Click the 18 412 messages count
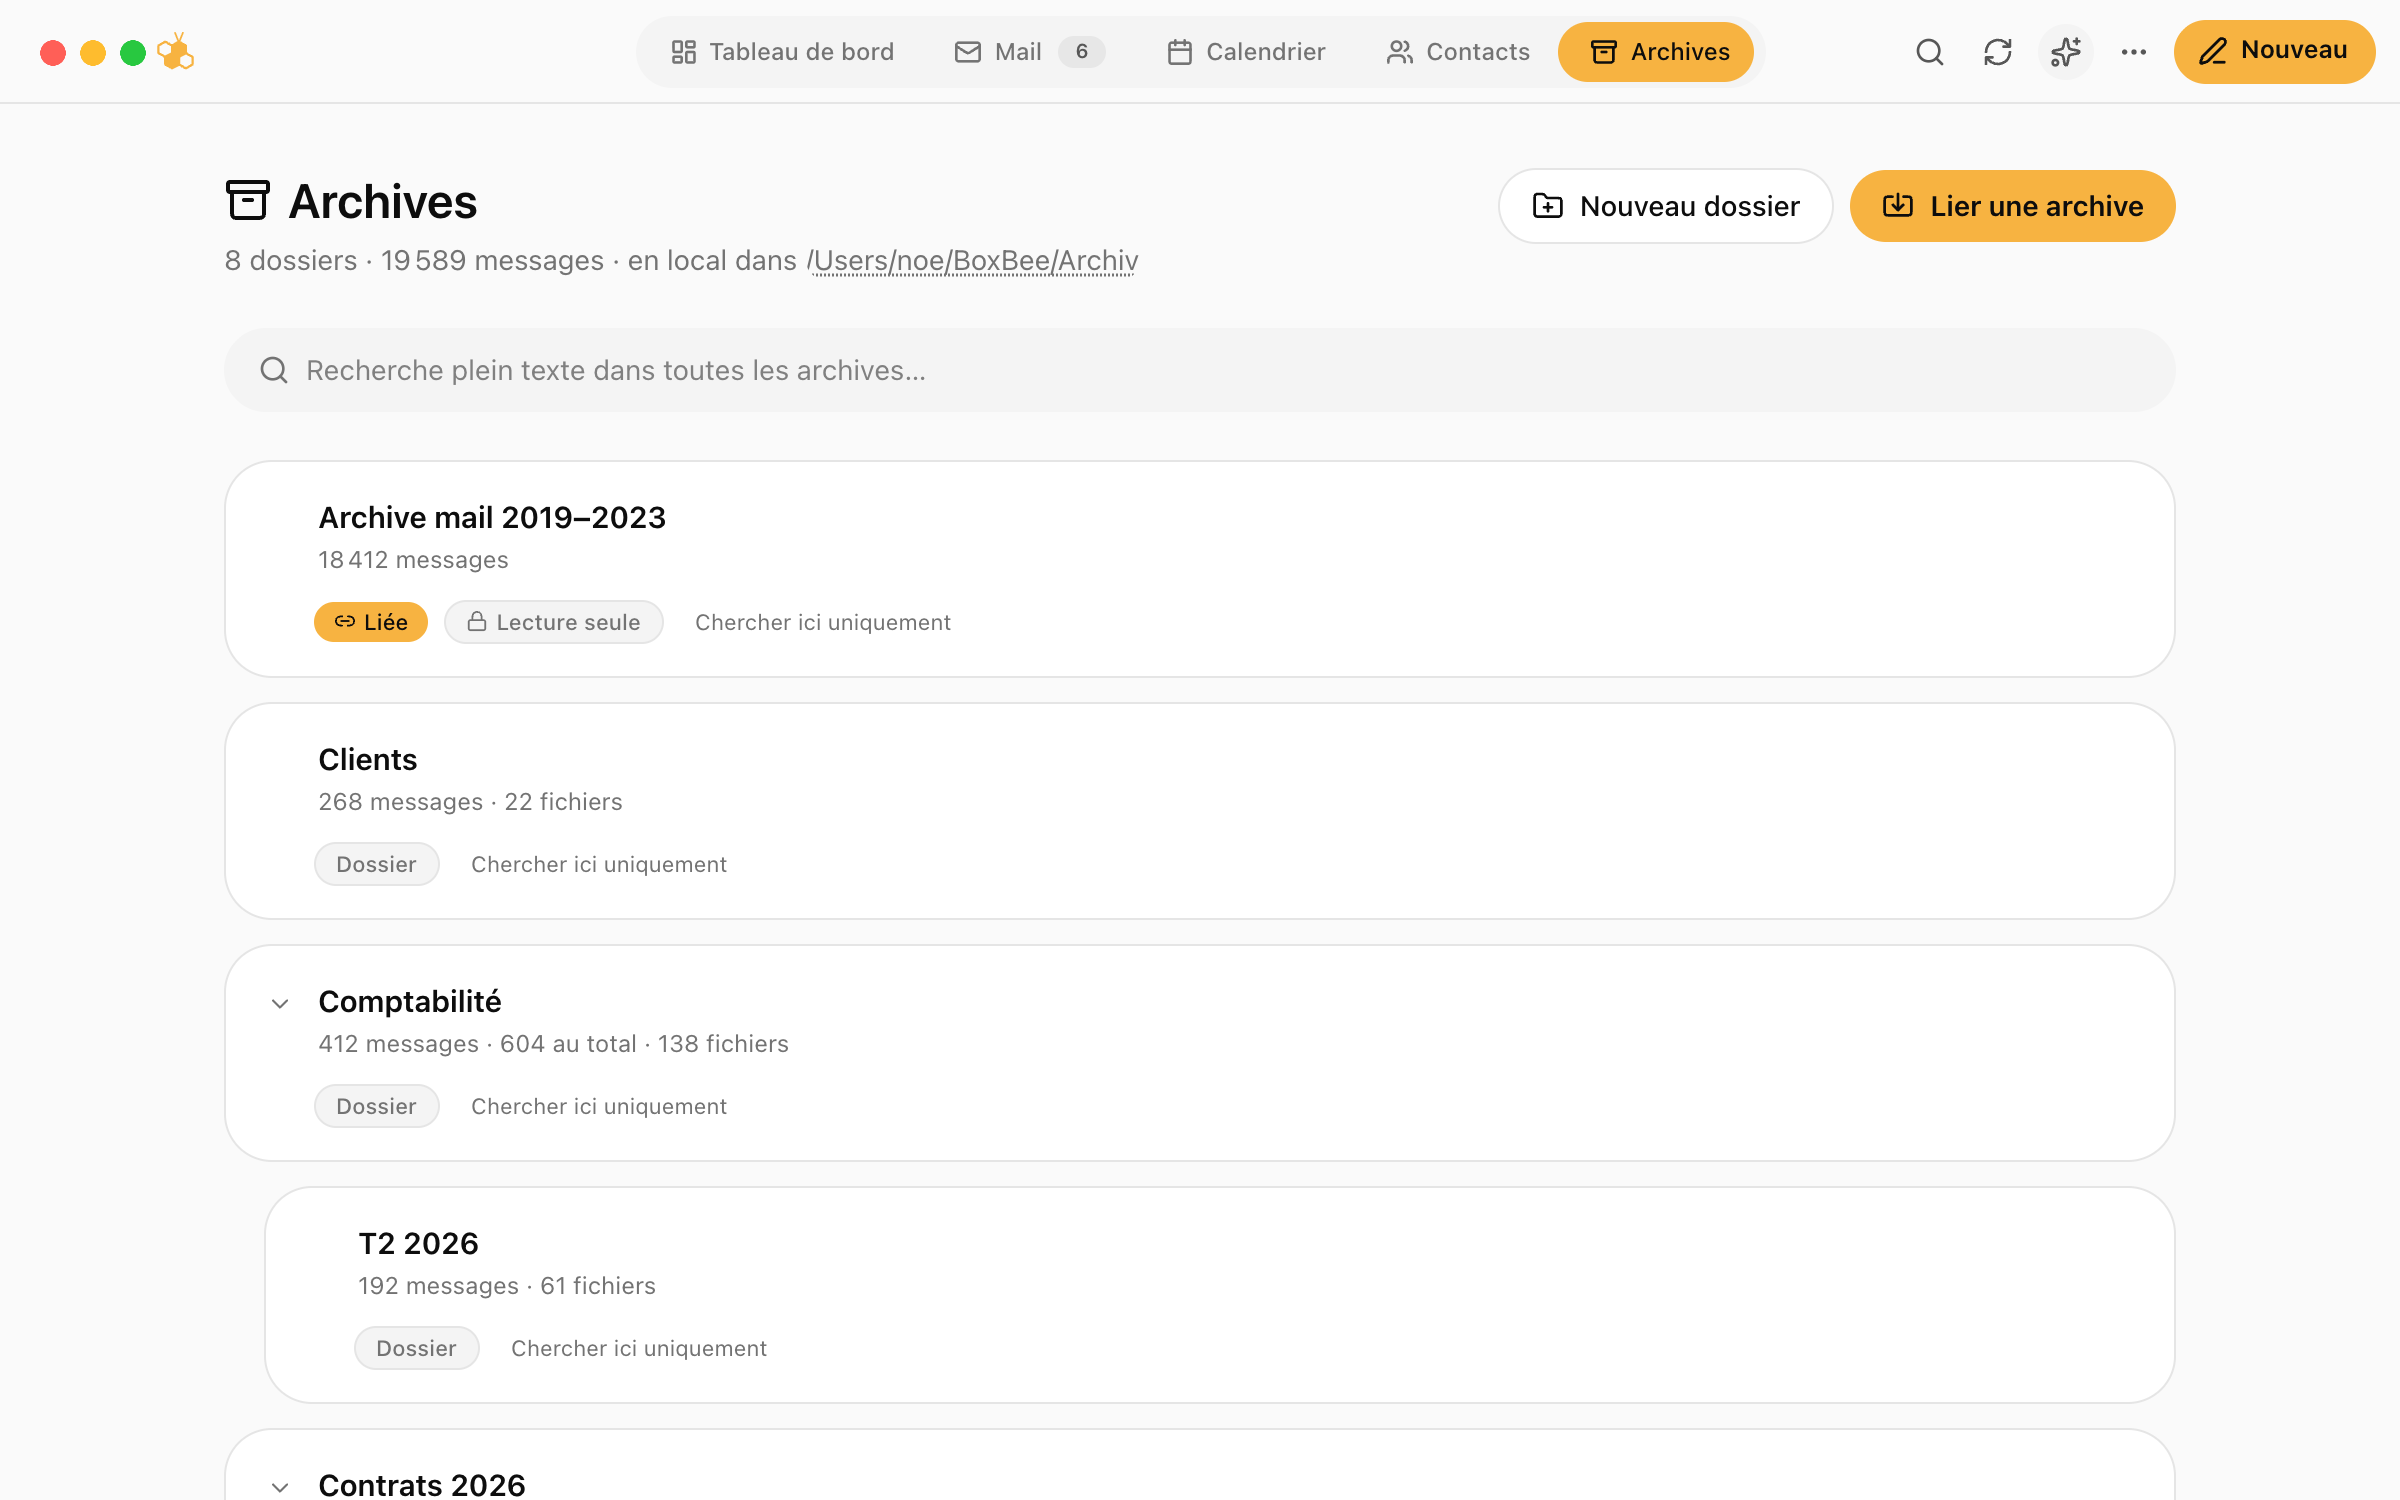The image size is (2400, 1500). (x=413, y=560)
